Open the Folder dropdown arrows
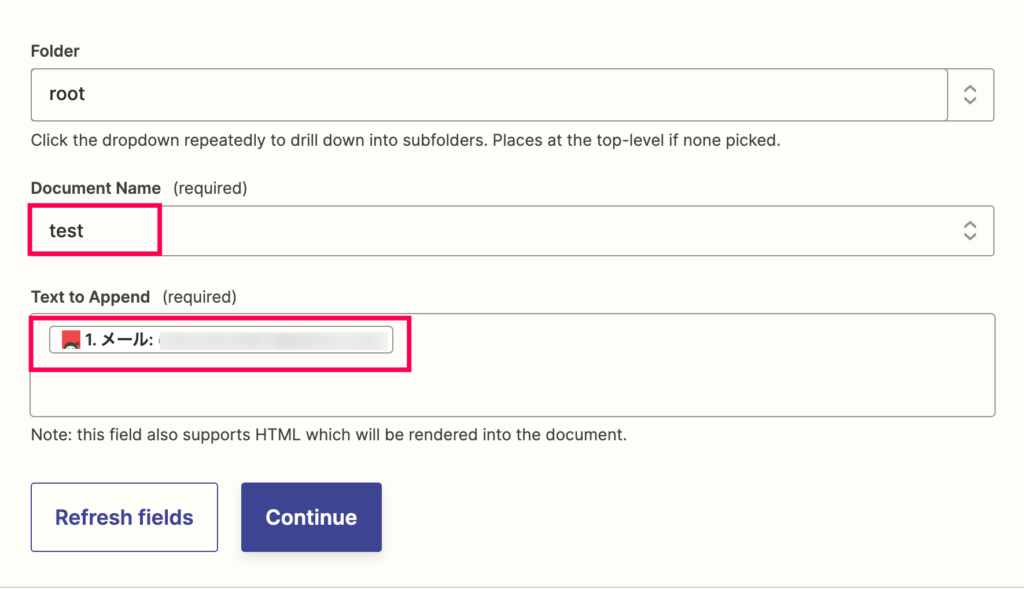 (970, 95)
